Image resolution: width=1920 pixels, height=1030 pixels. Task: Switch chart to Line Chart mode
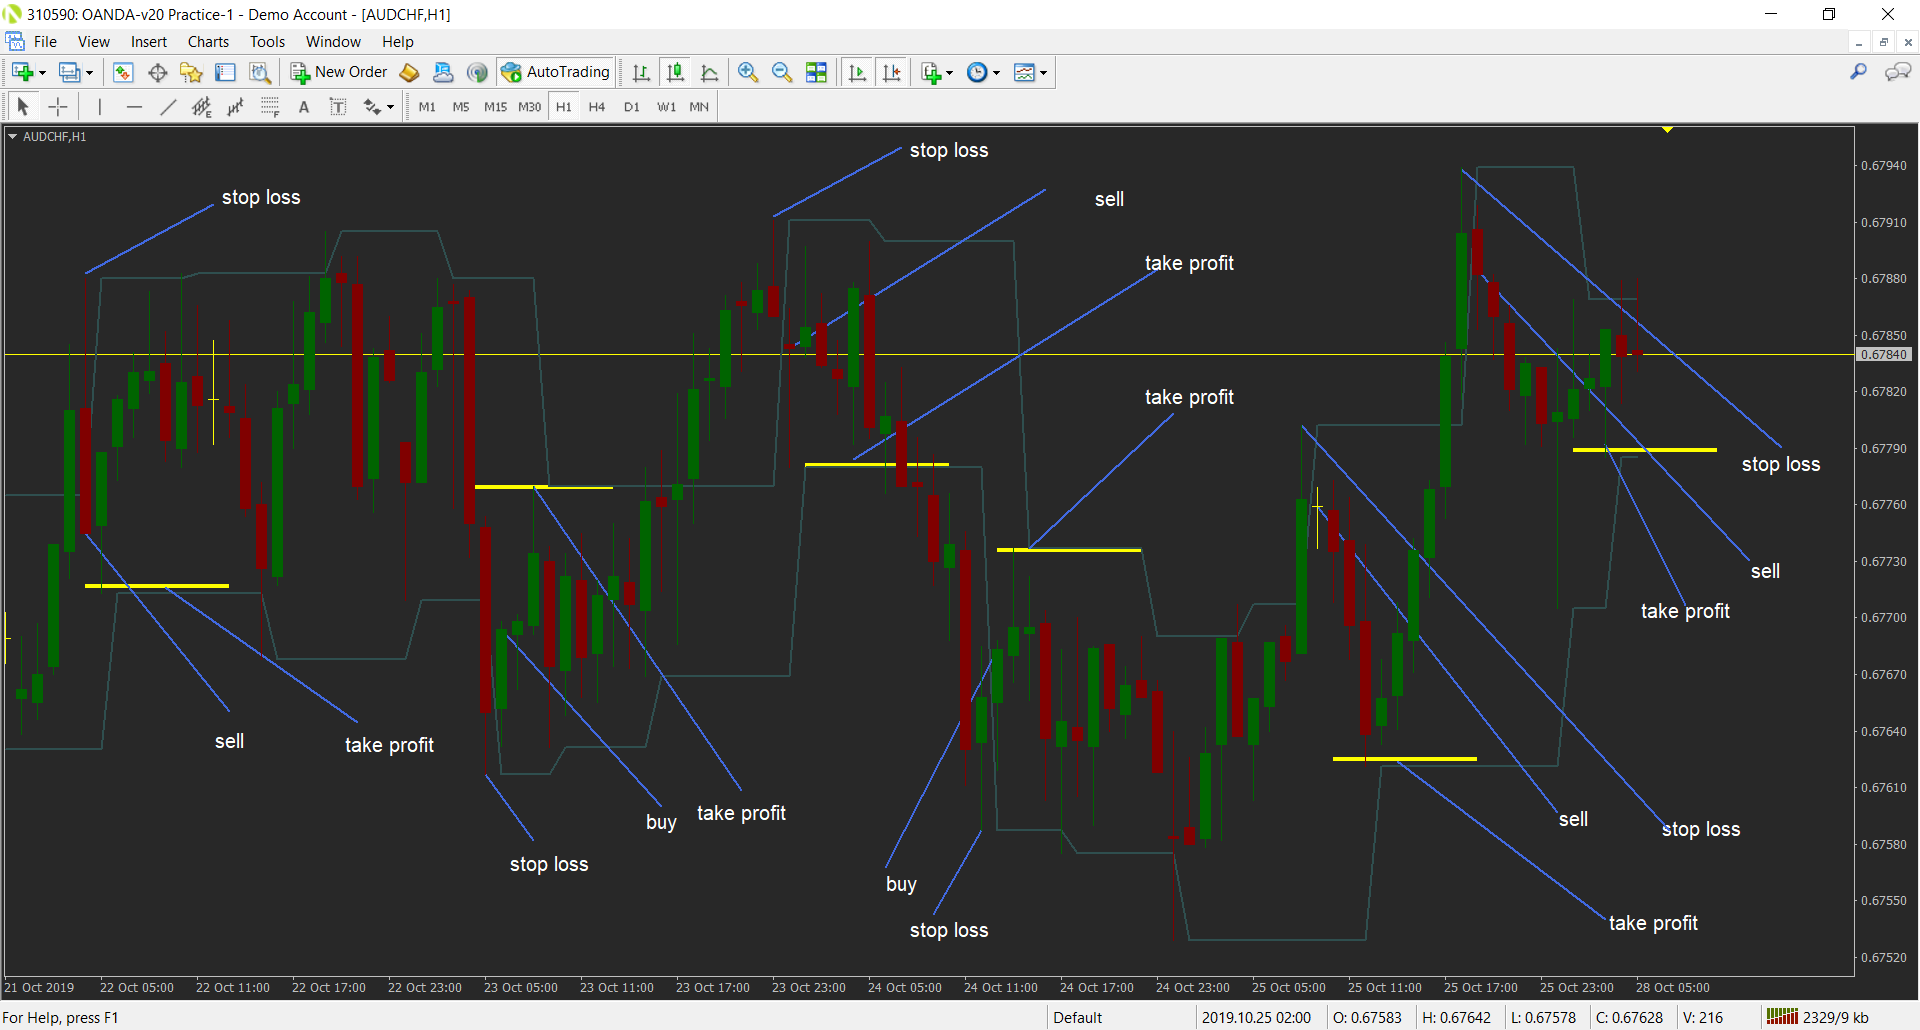pyautogui.click(x=710, y=72)
